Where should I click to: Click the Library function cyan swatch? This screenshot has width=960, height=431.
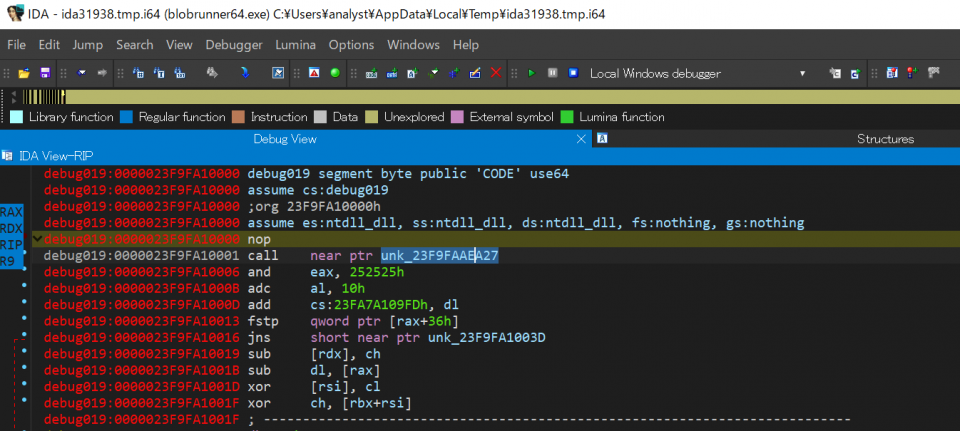click(x=17, y=117)
